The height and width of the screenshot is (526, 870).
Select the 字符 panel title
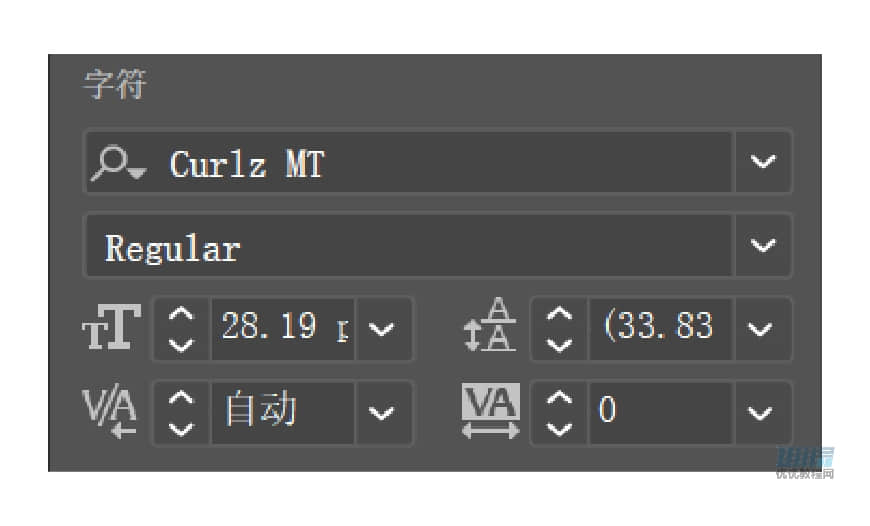[x=115, y=84]
